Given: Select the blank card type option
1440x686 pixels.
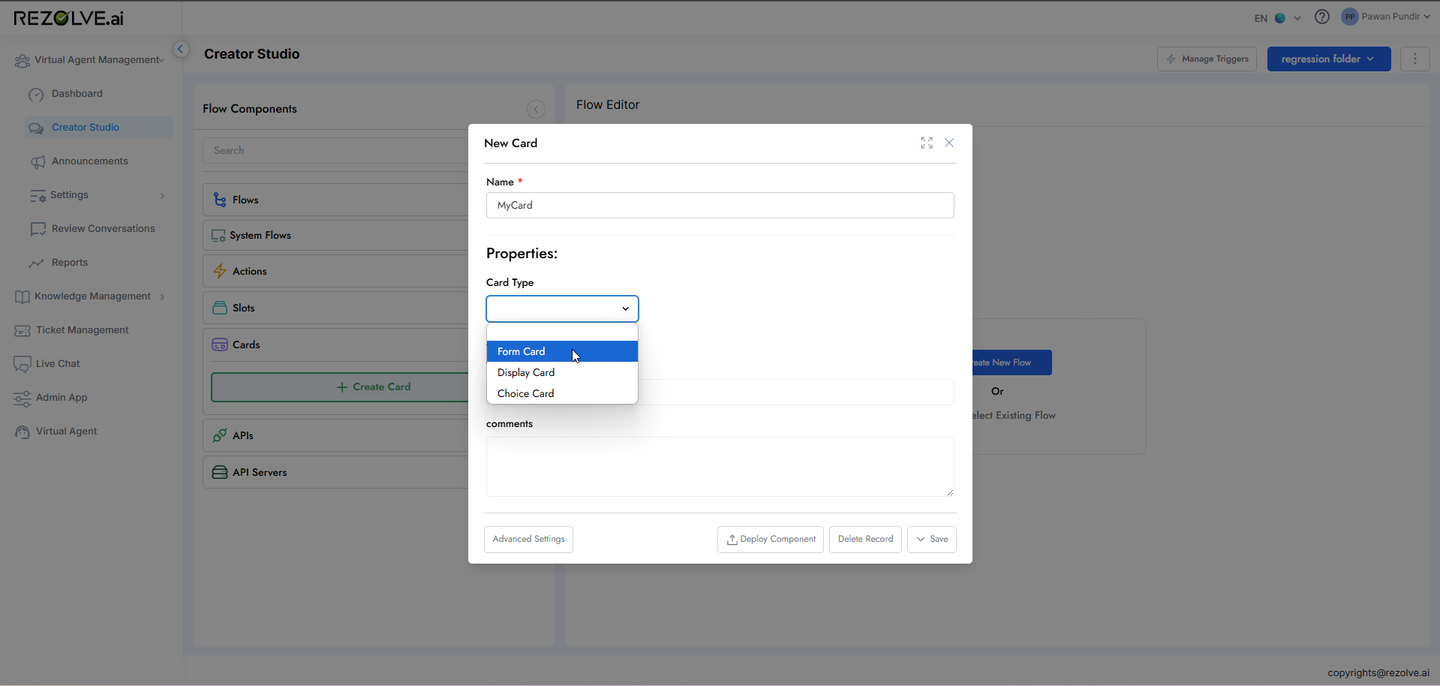Looking at the screenshot, I should 562,333.
